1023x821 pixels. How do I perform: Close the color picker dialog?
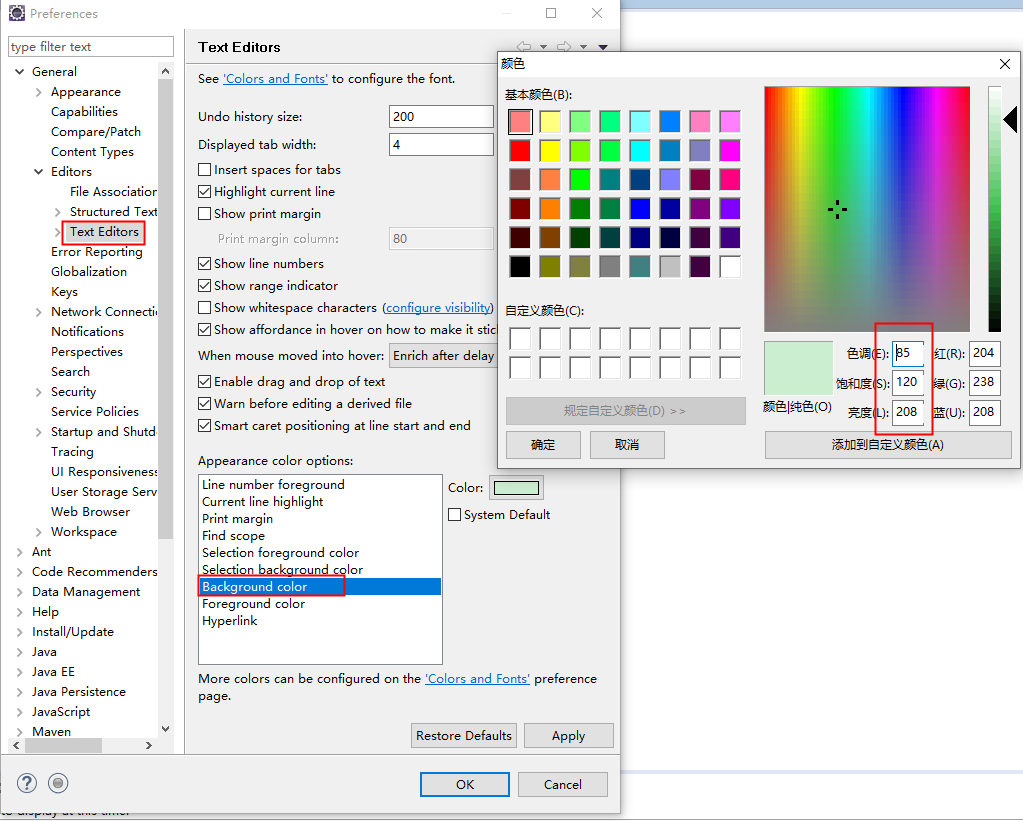[1005, 64]
